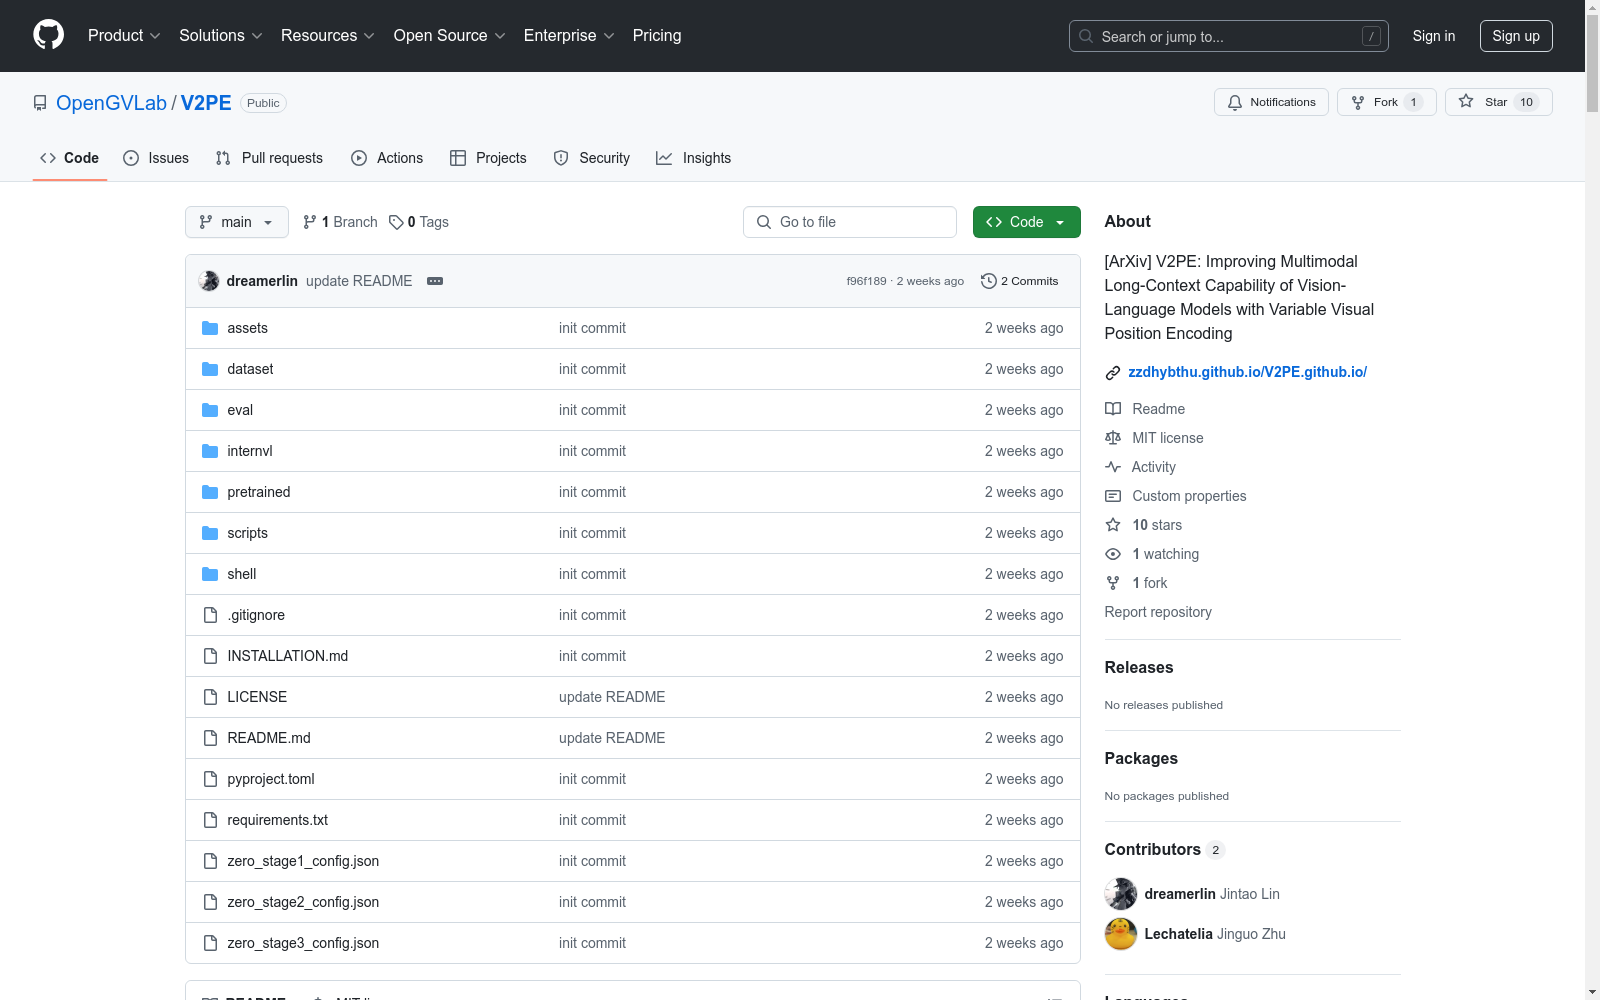Viewport: 1600px width, 1000px height.
Task: Click the Sign in link
Action: (x=1434, y=36)
